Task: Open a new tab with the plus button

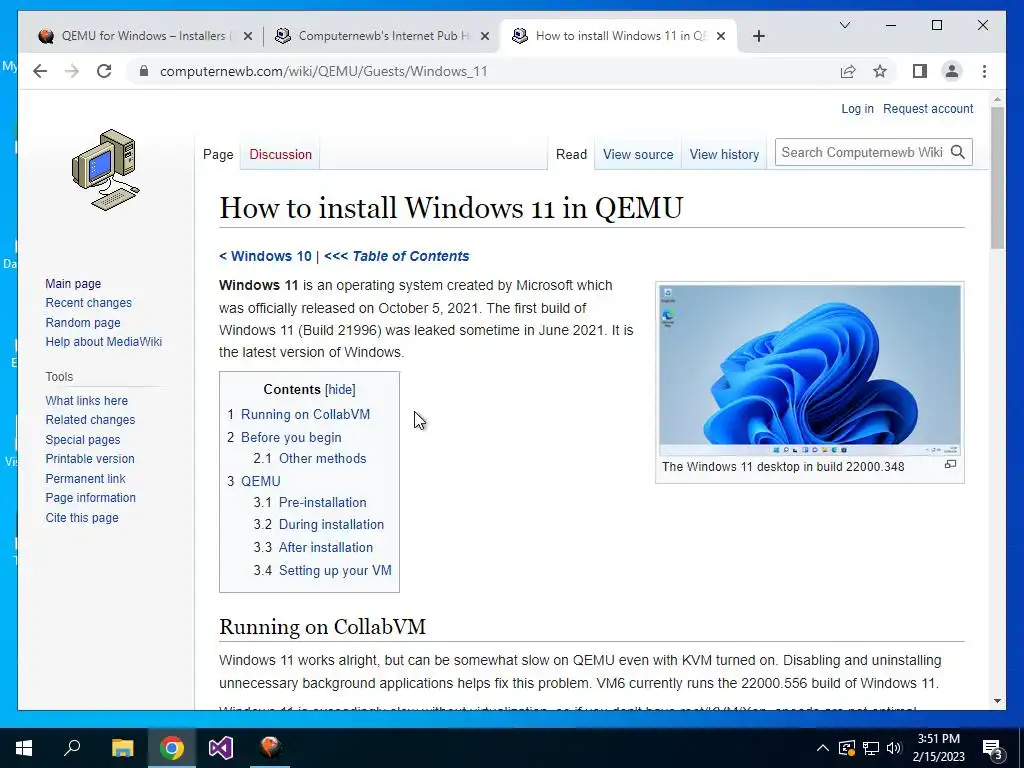Action: (758, 36)
